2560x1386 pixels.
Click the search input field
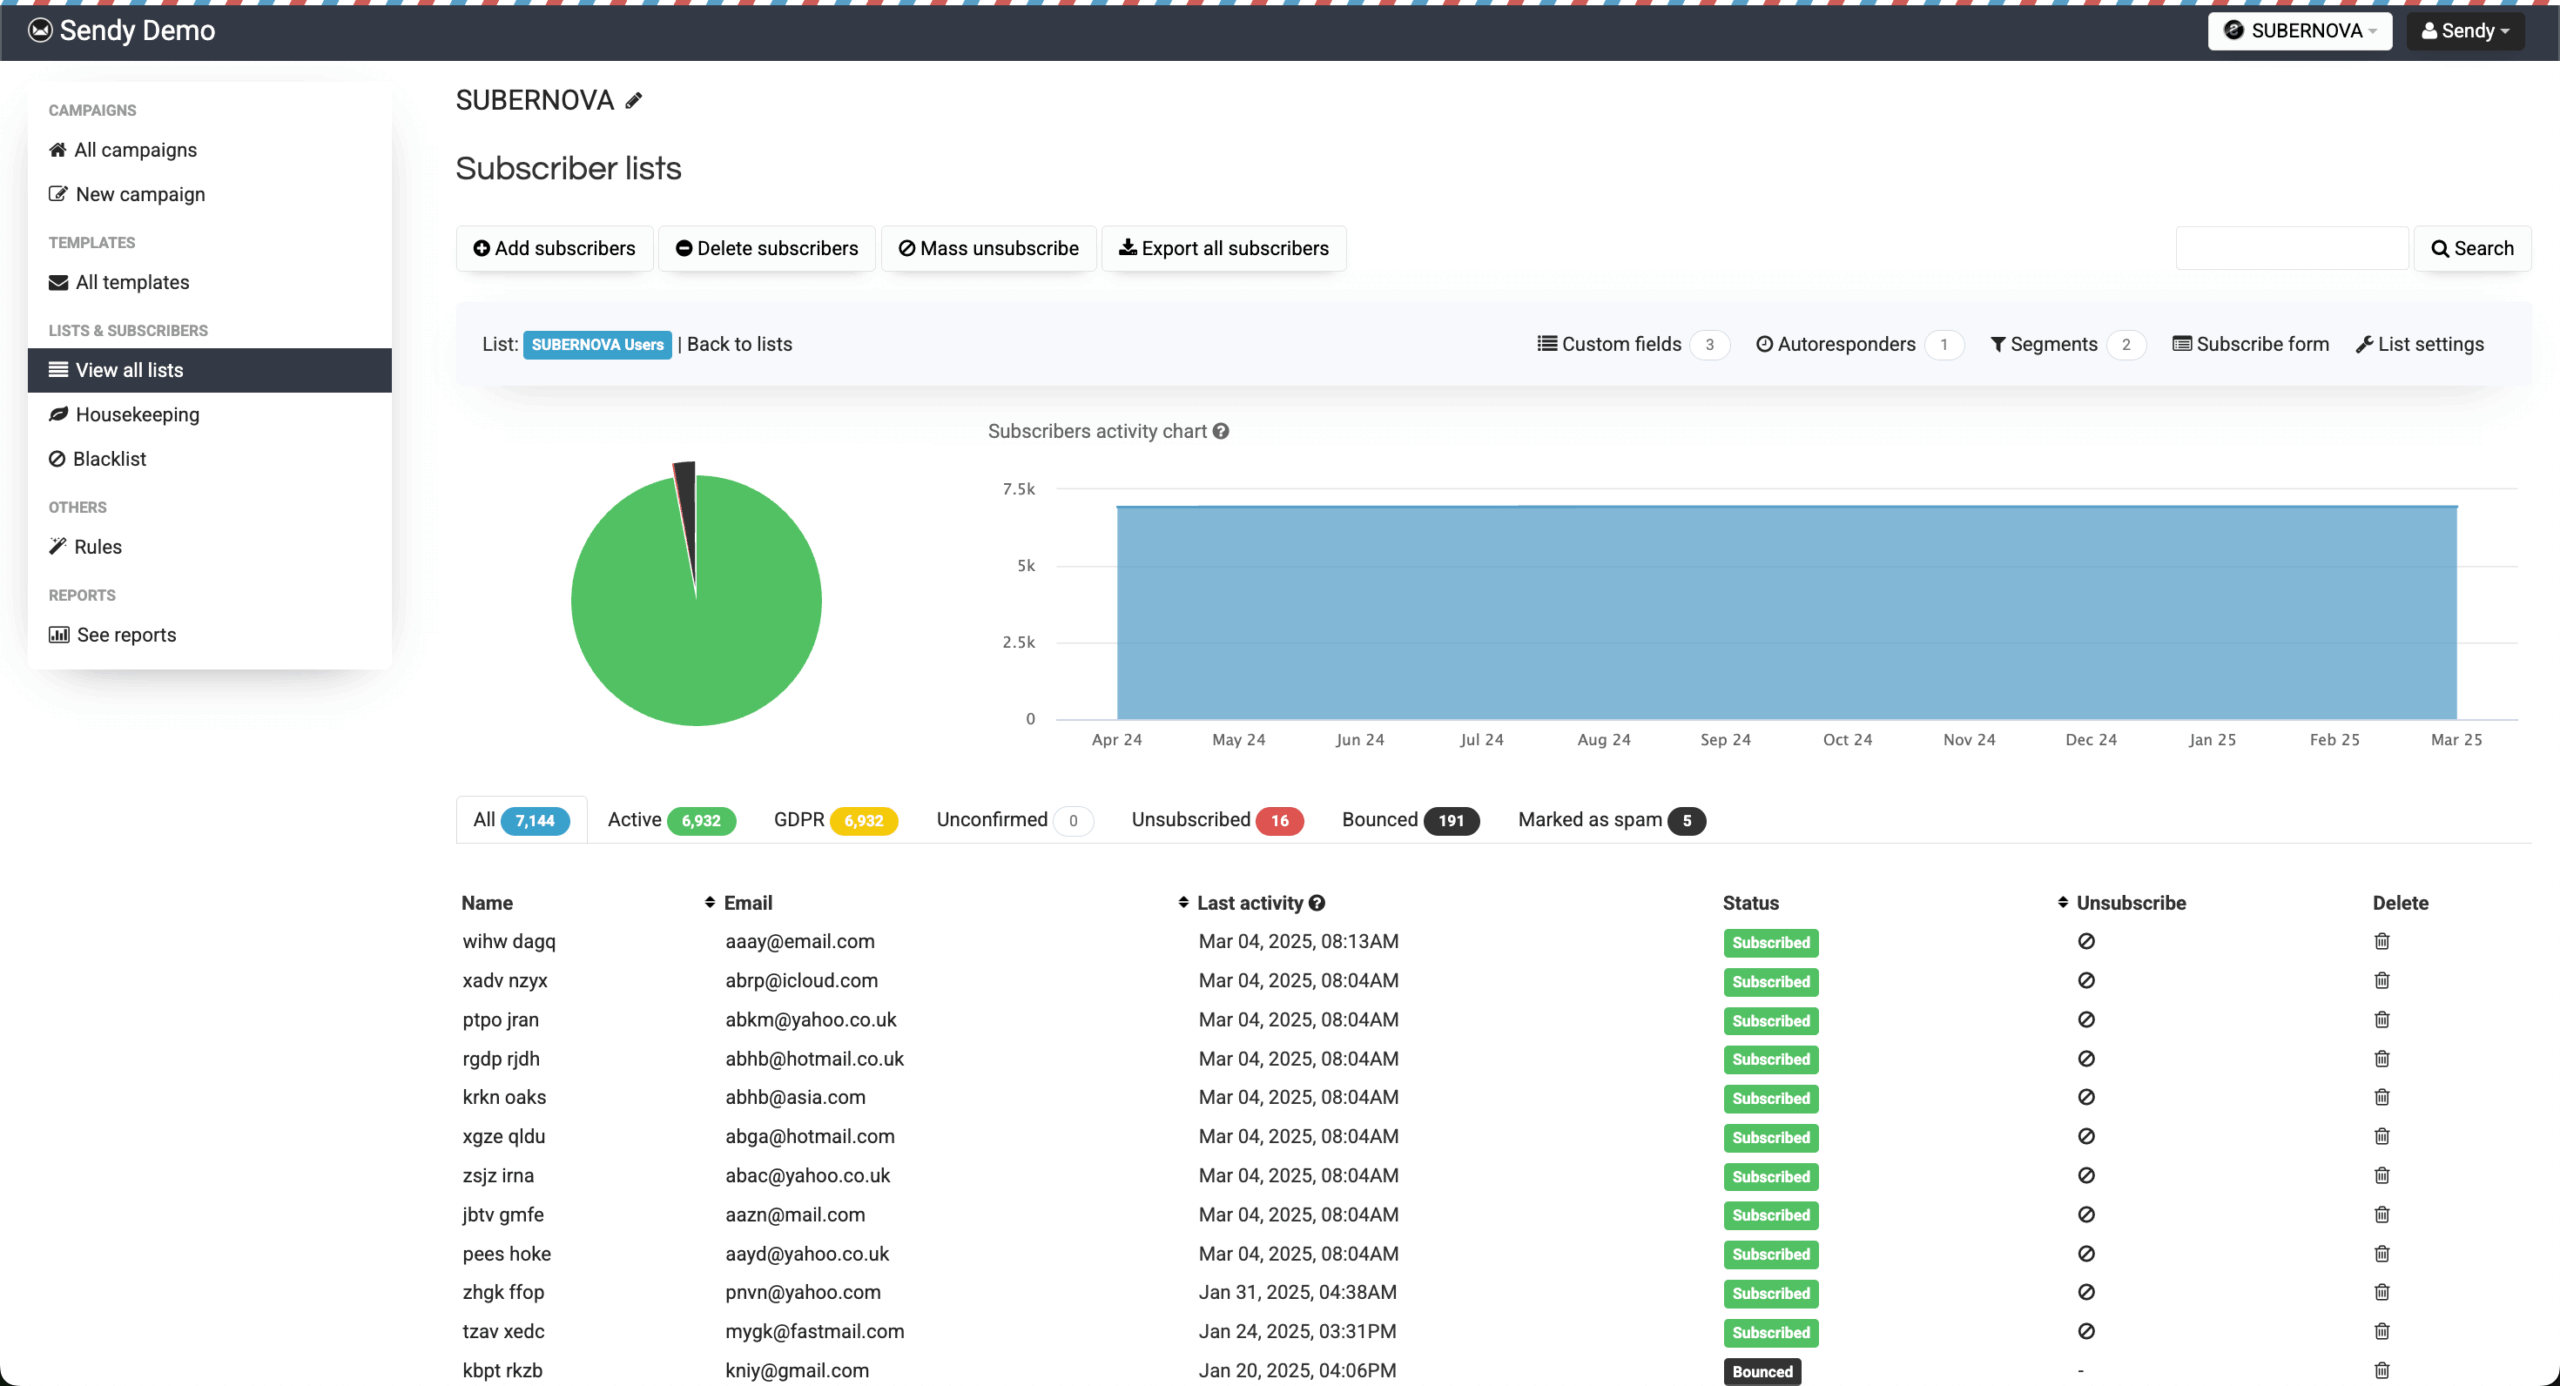click(x=2292, y=248)
